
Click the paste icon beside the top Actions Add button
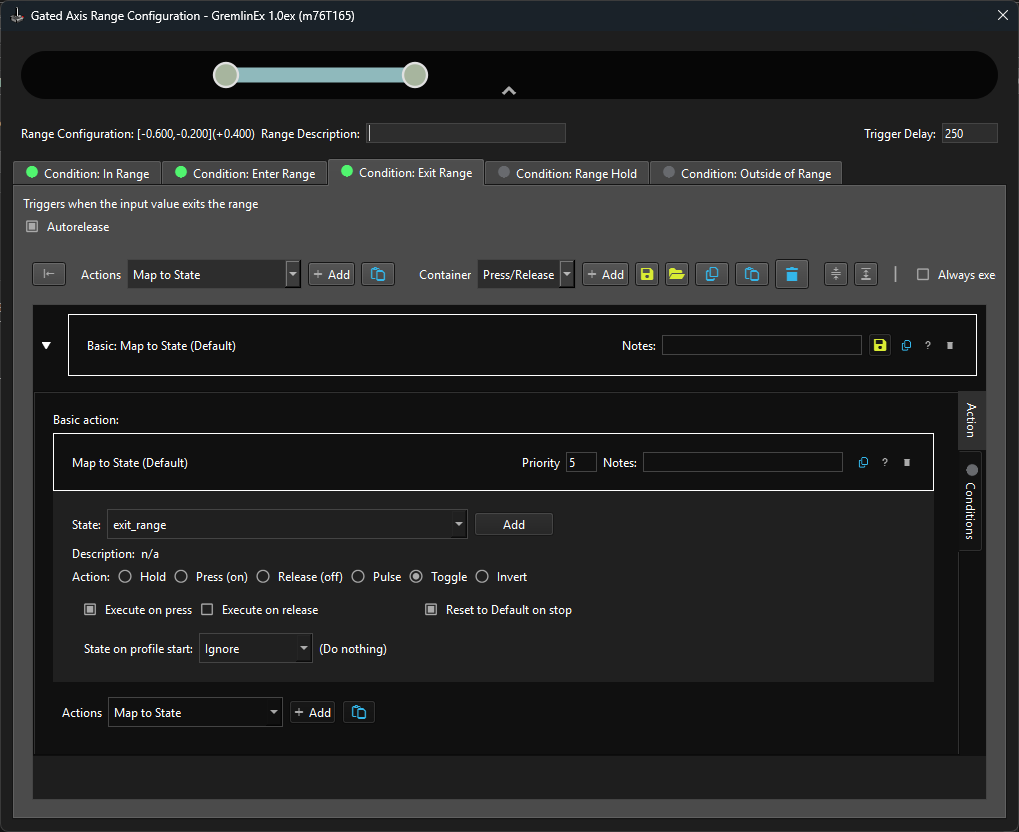tap(378, 274)
